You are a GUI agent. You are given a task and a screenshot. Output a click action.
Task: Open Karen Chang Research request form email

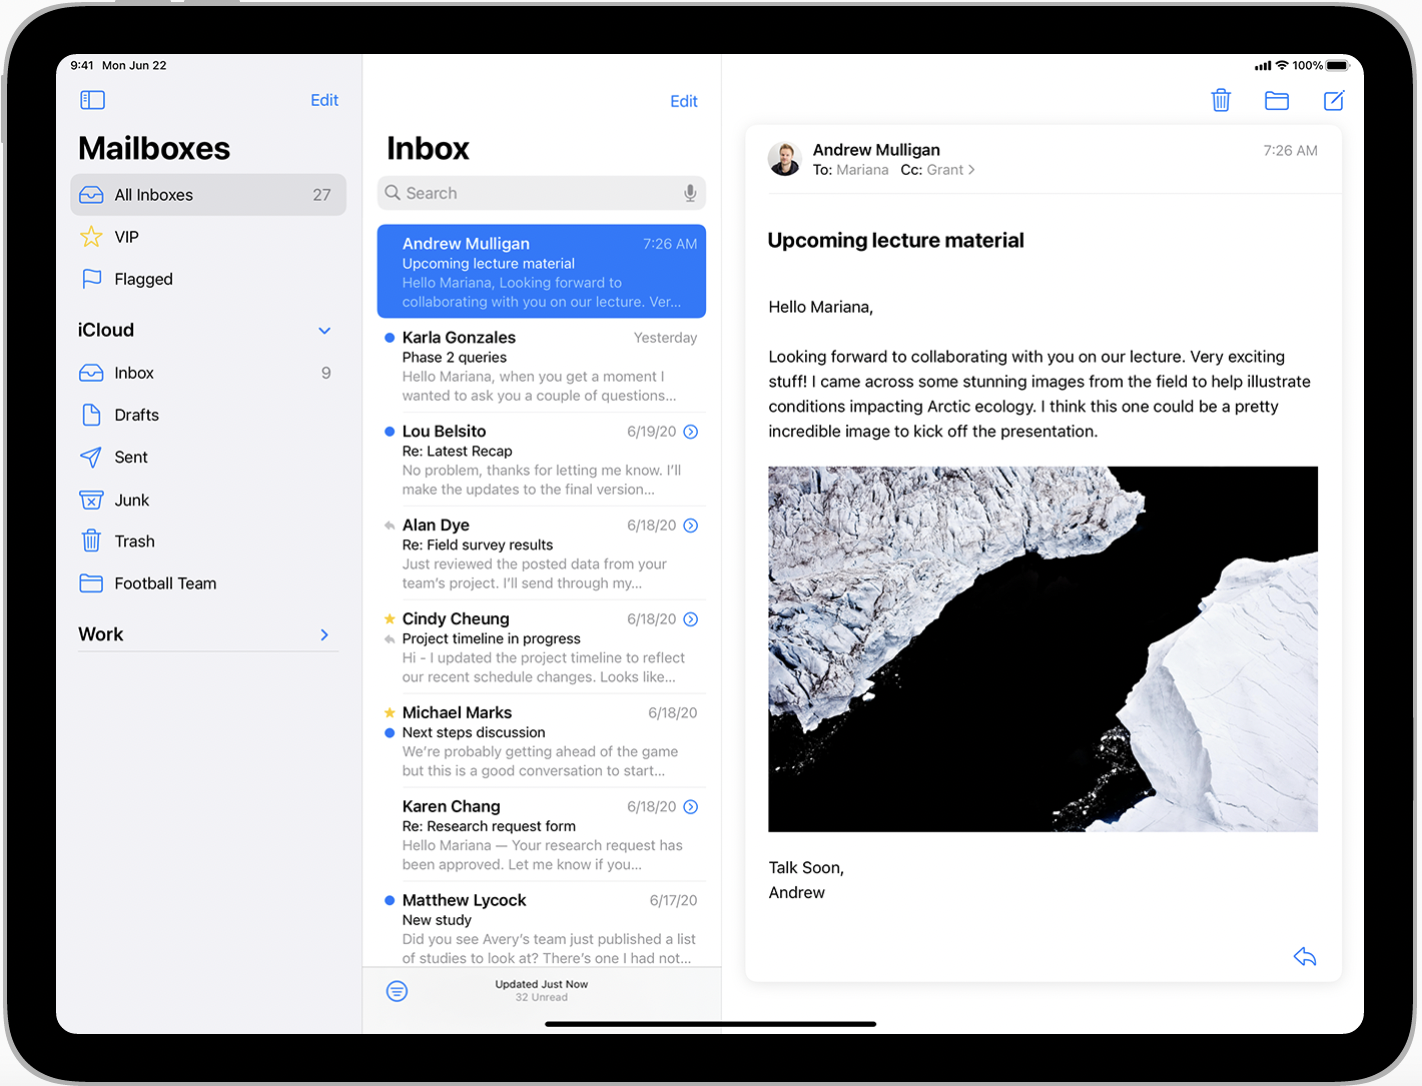click(x=541, y=834)
